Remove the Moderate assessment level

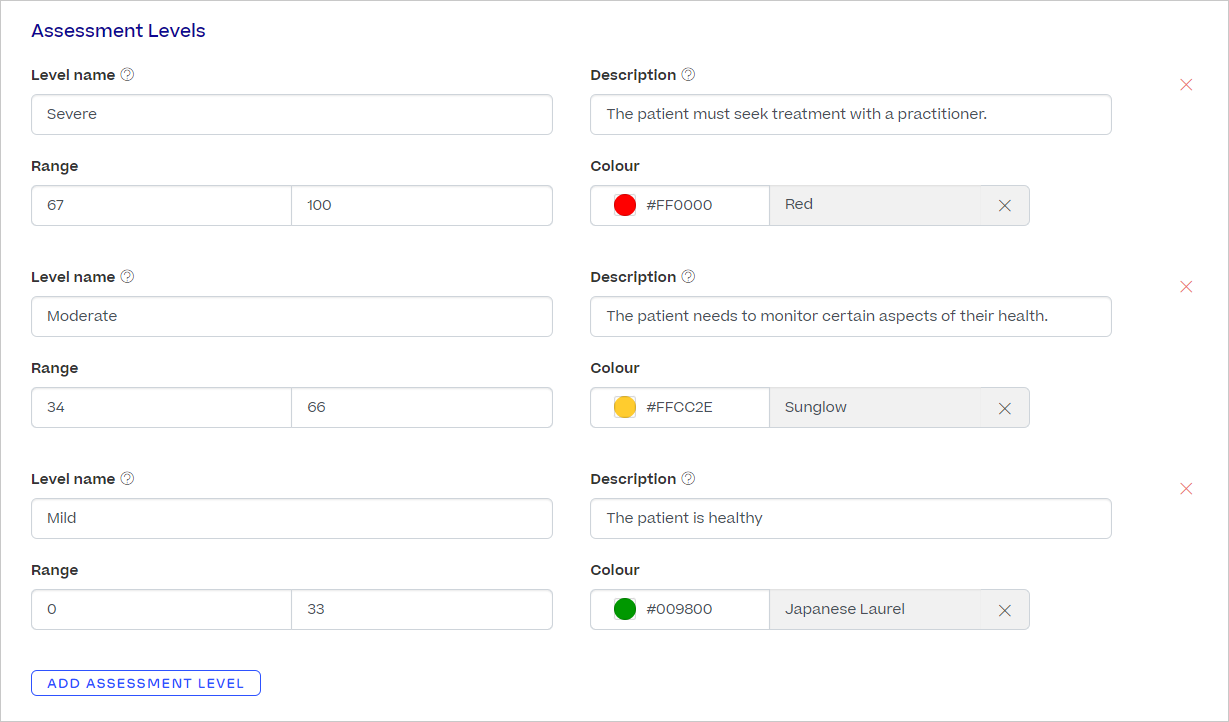1186,287
